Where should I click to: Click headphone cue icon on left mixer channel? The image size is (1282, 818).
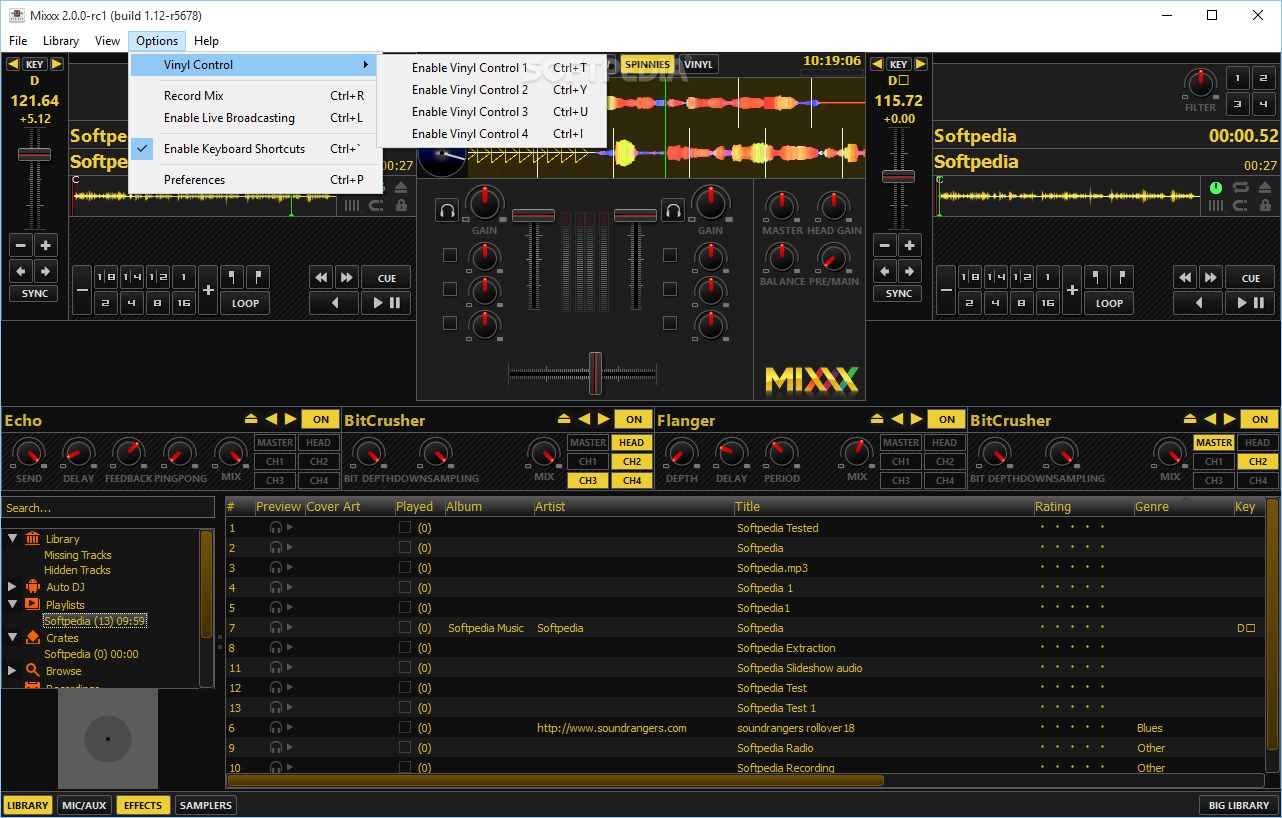click(447, 210)
